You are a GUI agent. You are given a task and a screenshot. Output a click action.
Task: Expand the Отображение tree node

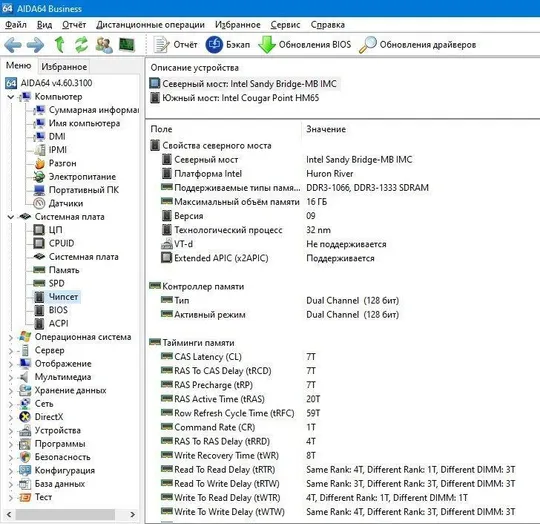pos(11,364)
